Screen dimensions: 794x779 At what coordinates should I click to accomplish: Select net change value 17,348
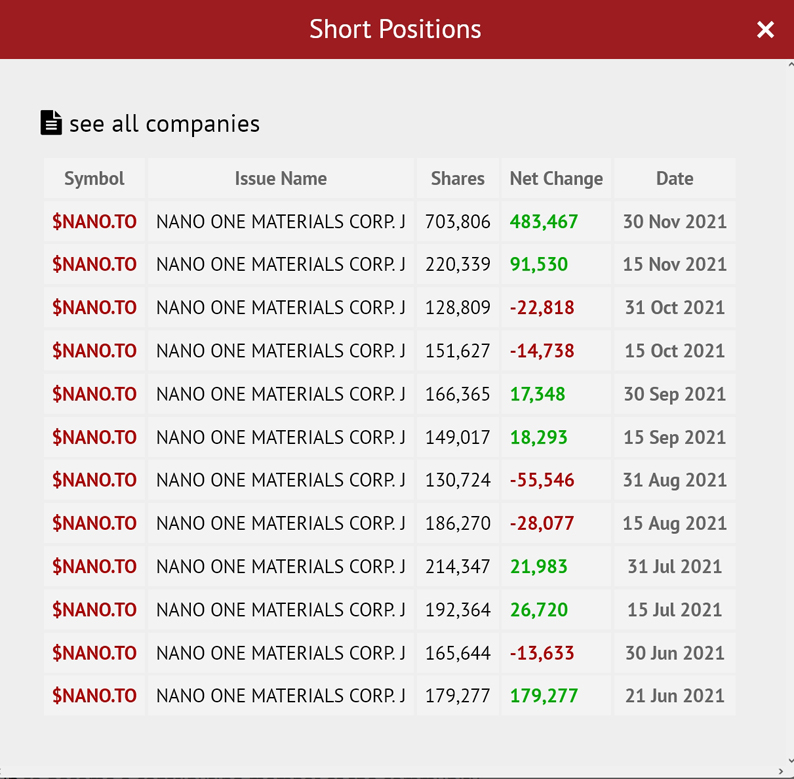point(537,394)
